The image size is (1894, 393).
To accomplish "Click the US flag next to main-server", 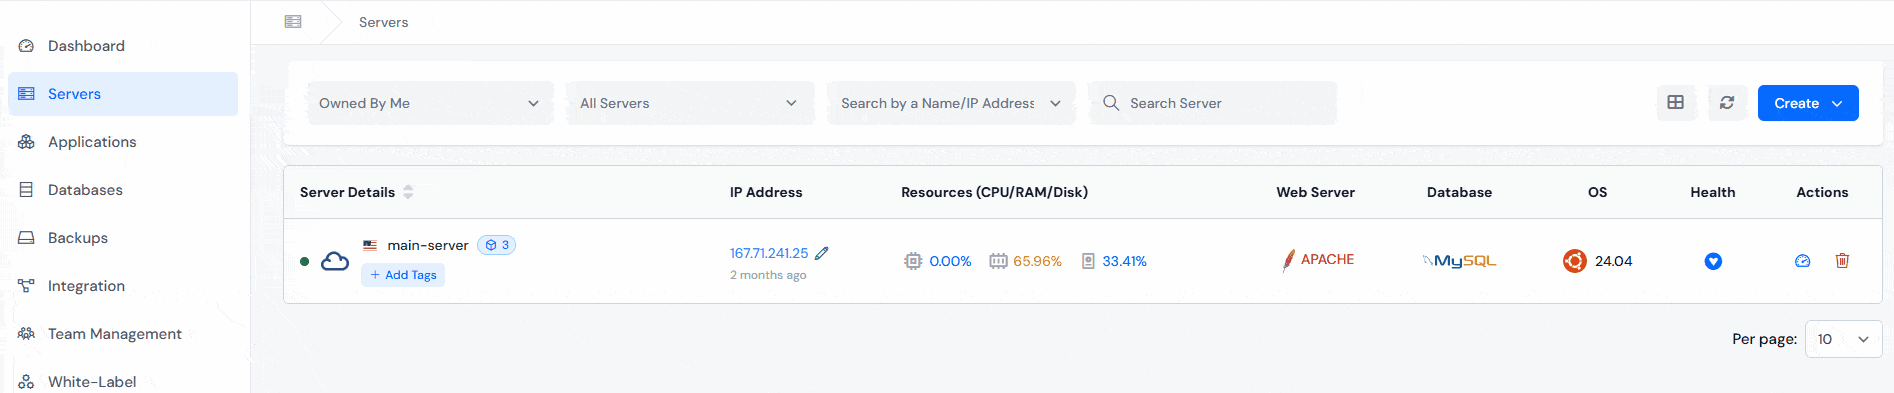I will tap(370, 245).
